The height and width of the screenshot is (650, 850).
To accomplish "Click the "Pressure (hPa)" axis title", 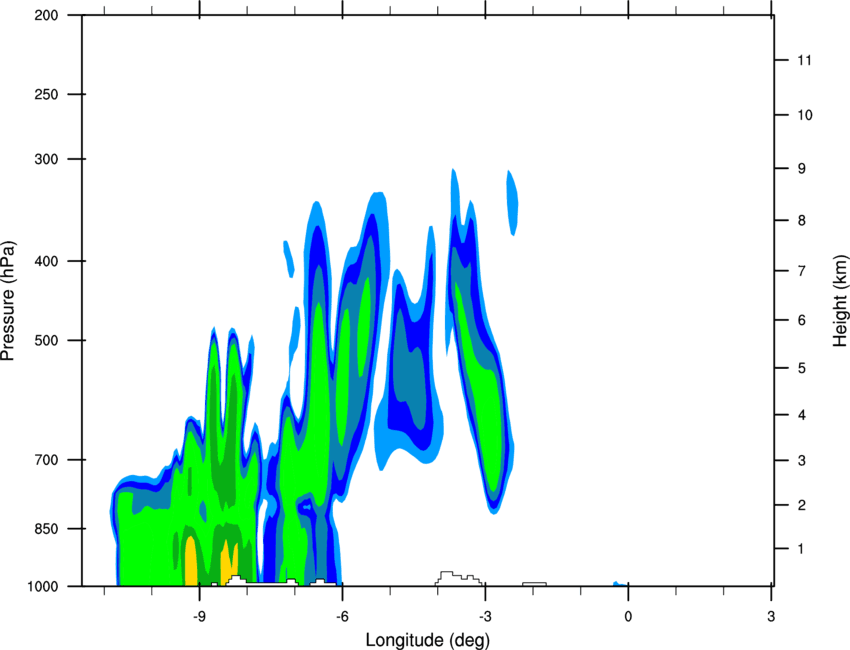I will click(8, 300).
